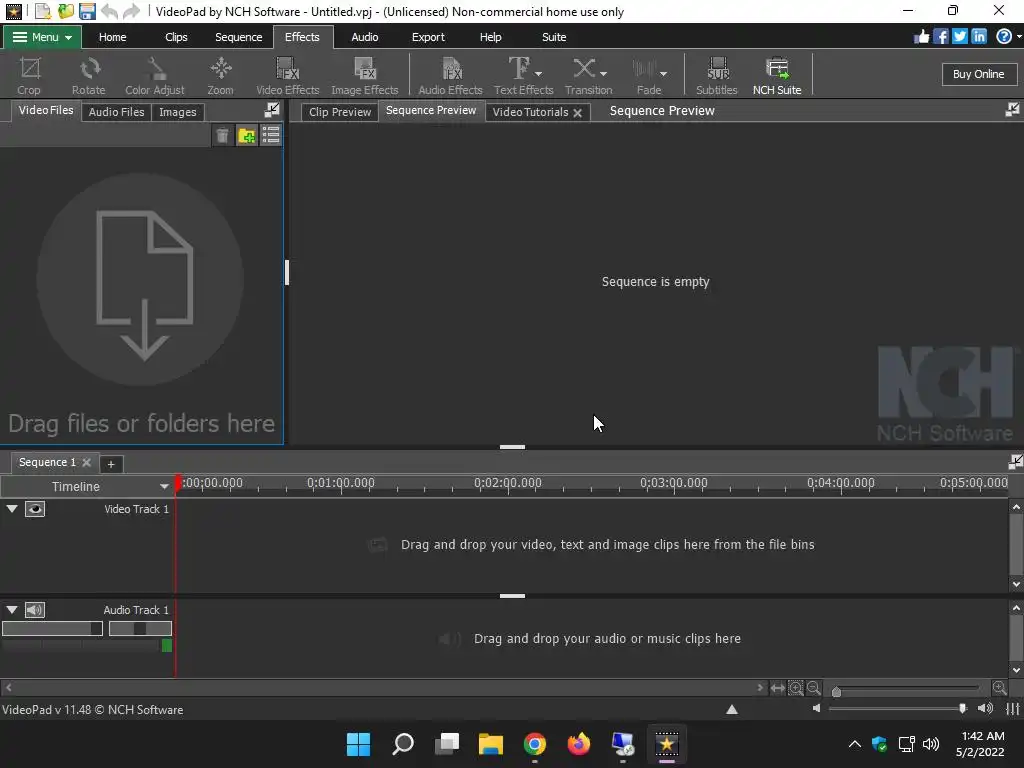Click the Transition icon
The width and height of the screenshot is (1024, 768).
(583, 68)
